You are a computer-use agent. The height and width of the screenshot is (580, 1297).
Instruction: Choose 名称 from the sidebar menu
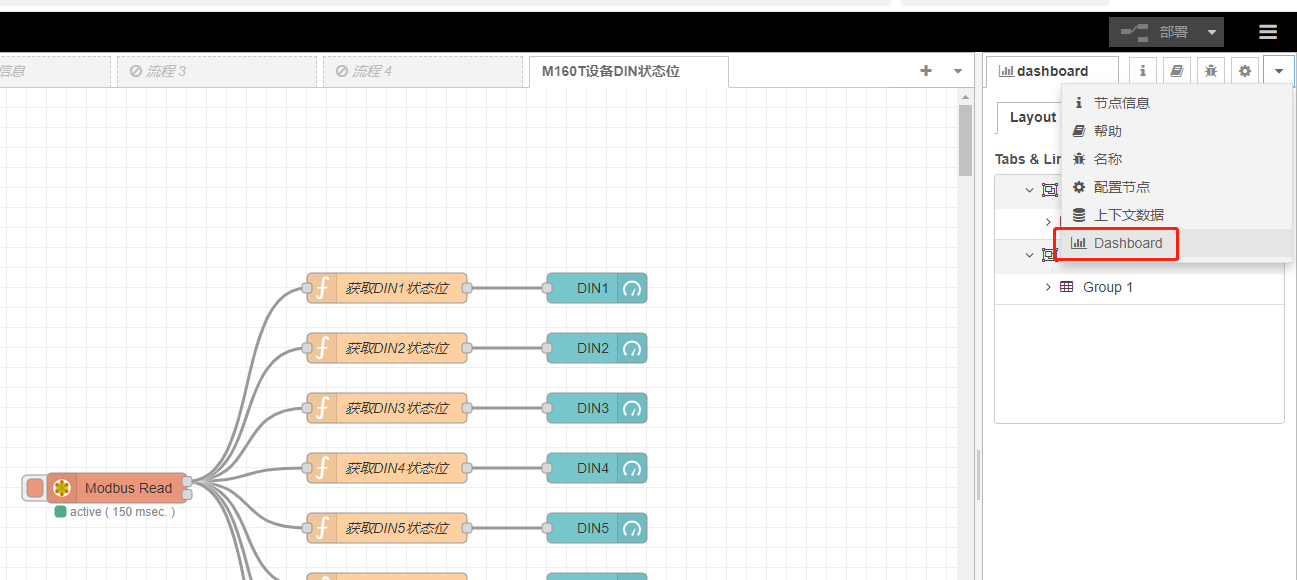click(1176, 159)
